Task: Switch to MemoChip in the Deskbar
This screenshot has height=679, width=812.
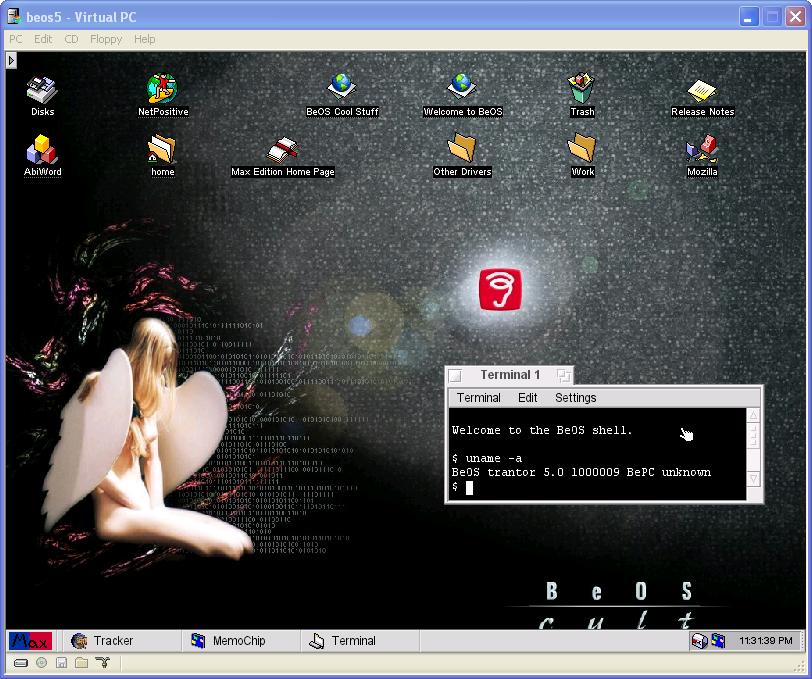Action: point(241,641)
